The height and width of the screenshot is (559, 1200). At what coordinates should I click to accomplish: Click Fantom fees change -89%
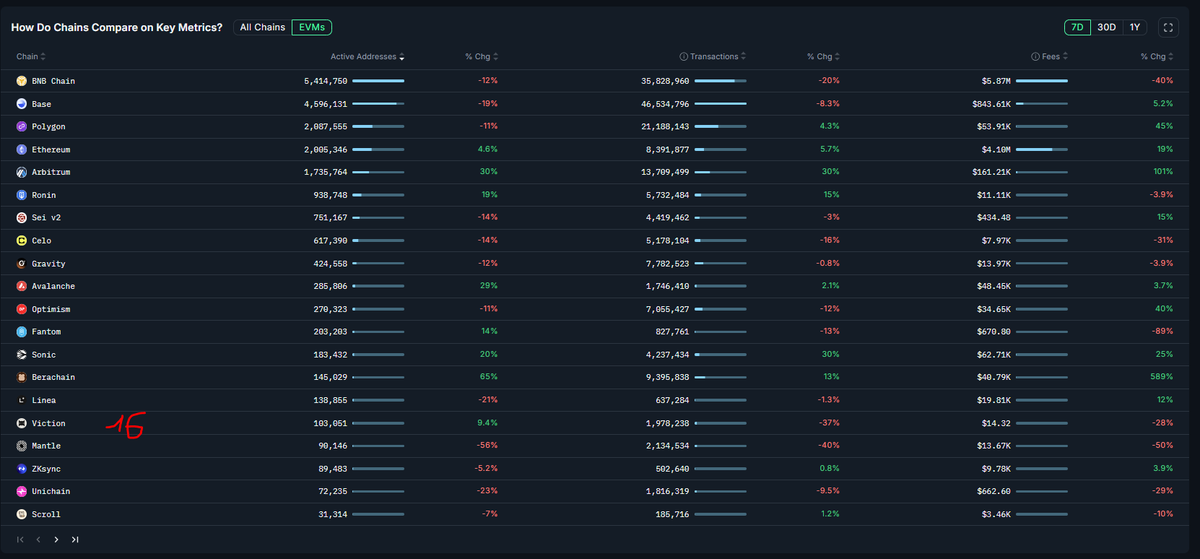[1162, 332]
